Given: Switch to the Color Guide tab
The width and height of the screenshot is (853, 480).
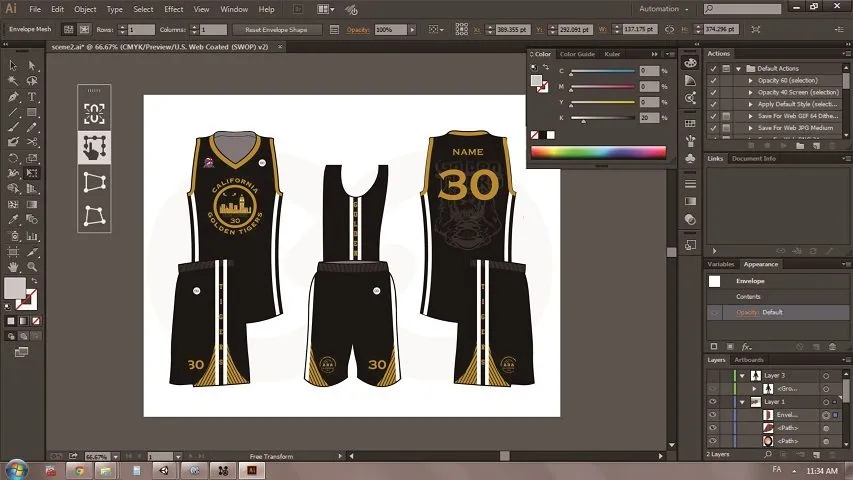Looking at the screenshot, I should (x=577, y=54).
